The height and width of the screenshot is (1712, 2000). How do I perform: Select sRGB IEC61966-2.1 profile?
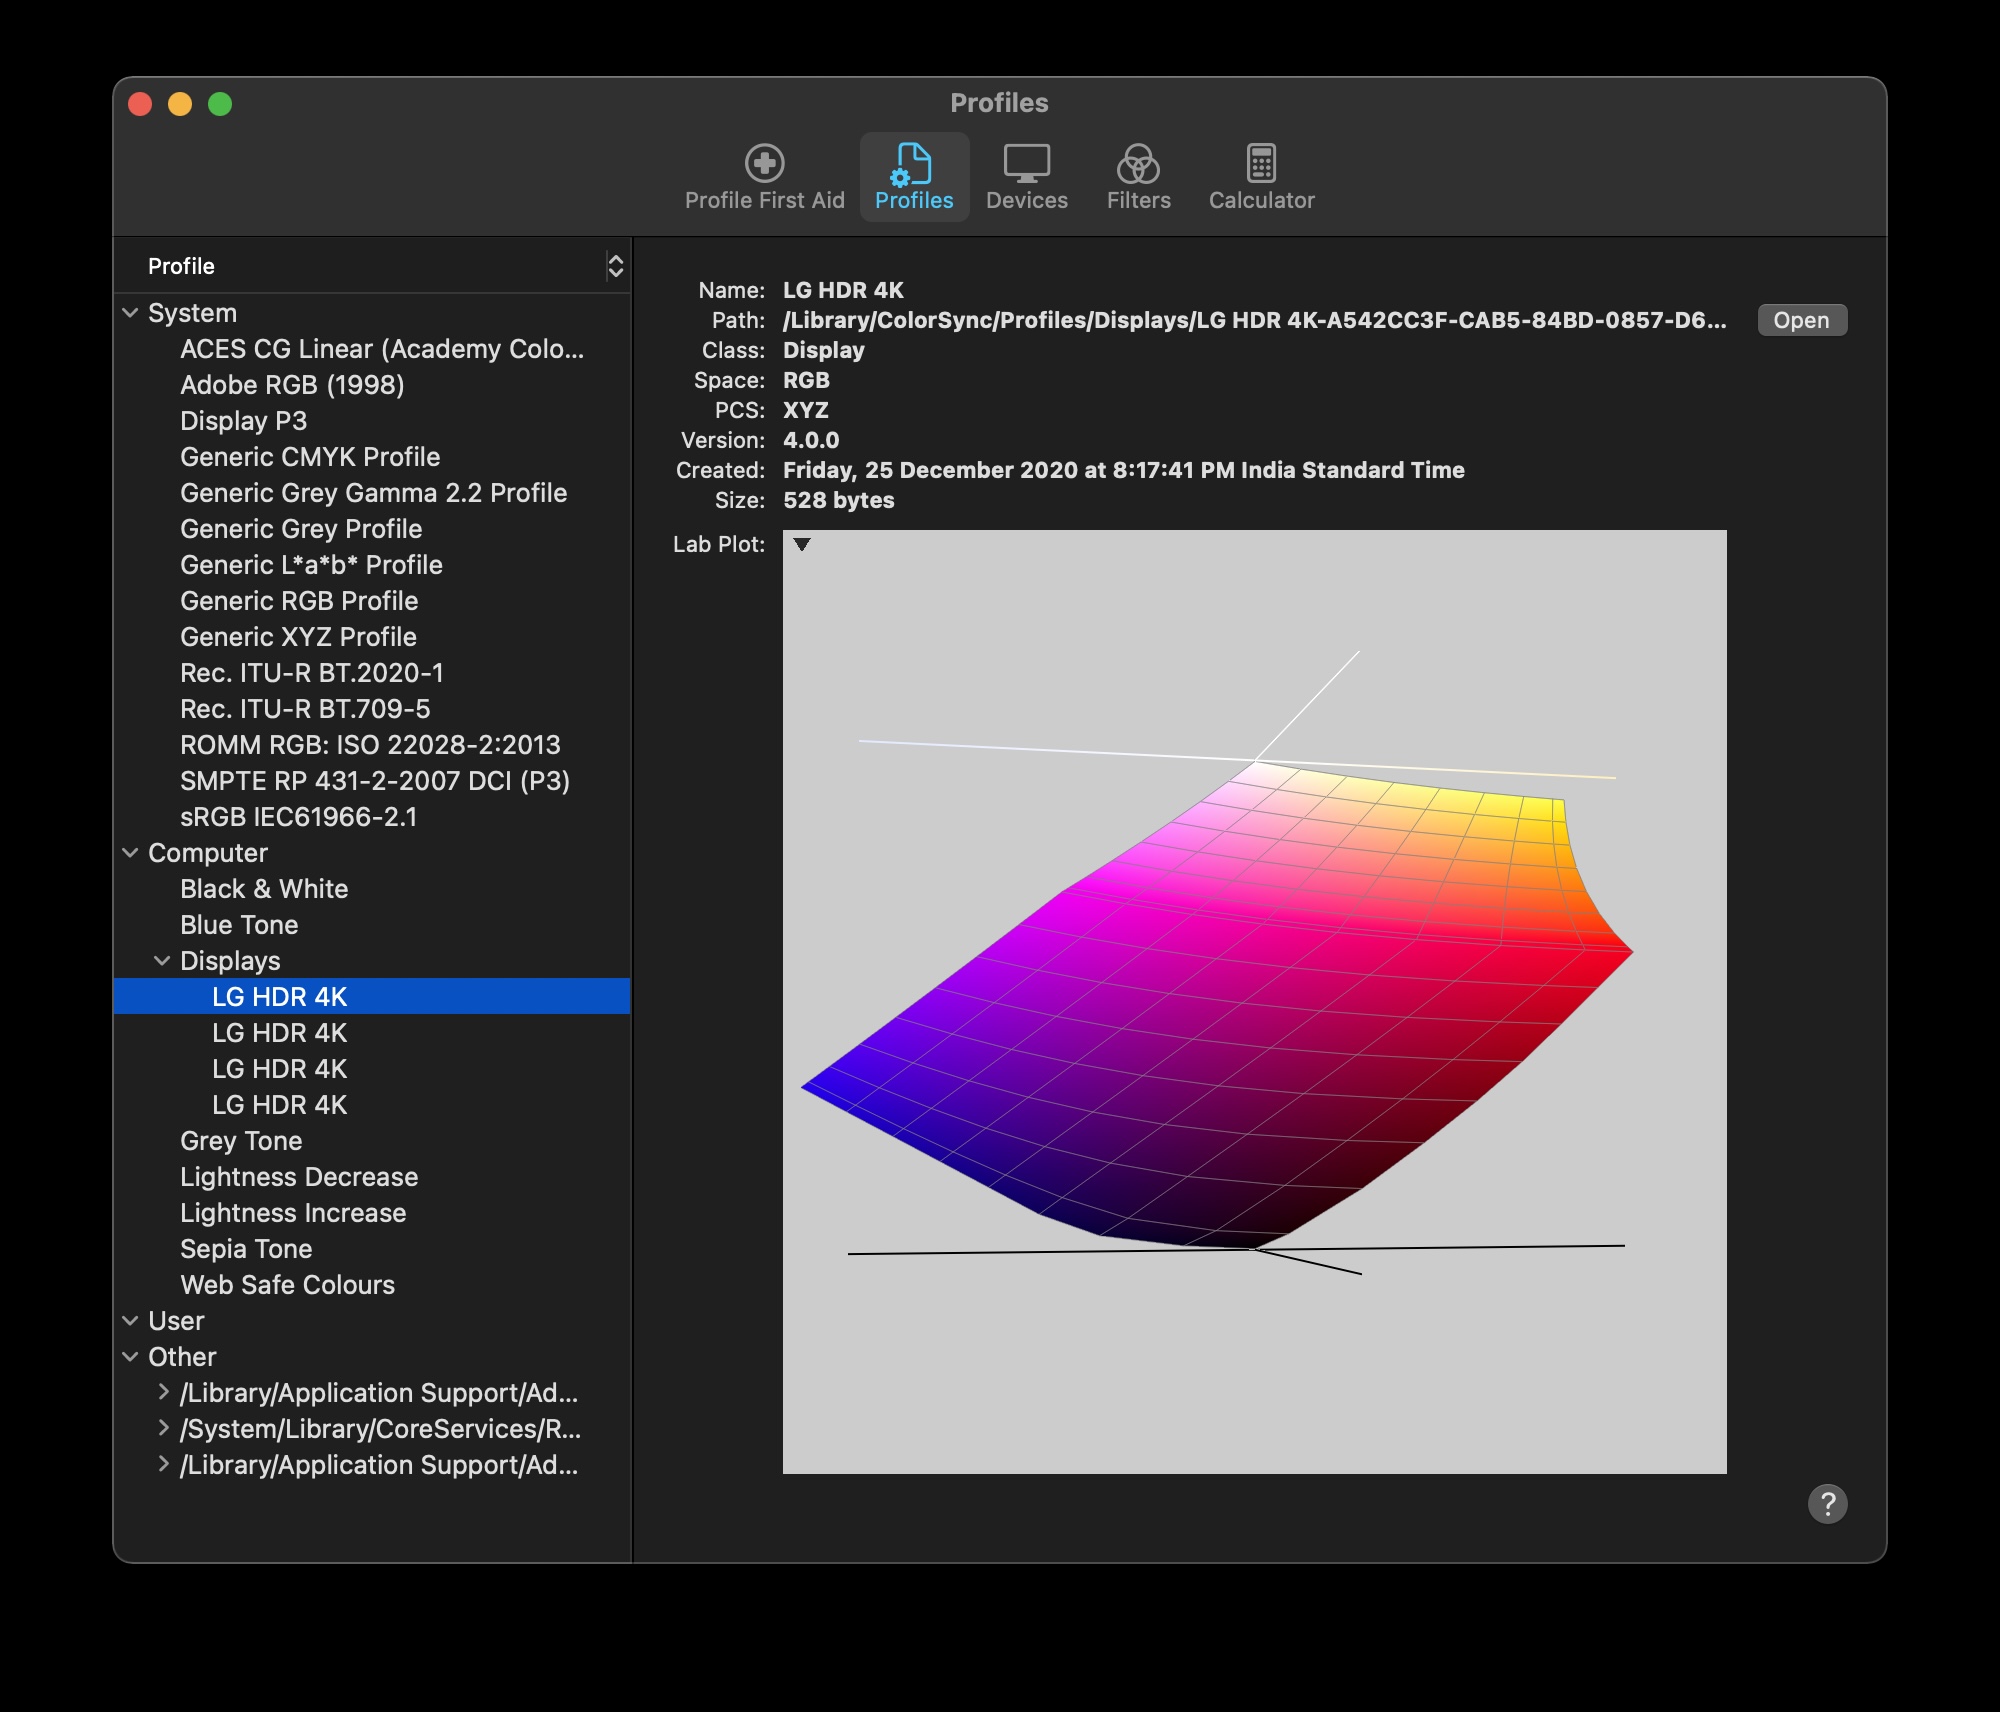coord(298,817)
